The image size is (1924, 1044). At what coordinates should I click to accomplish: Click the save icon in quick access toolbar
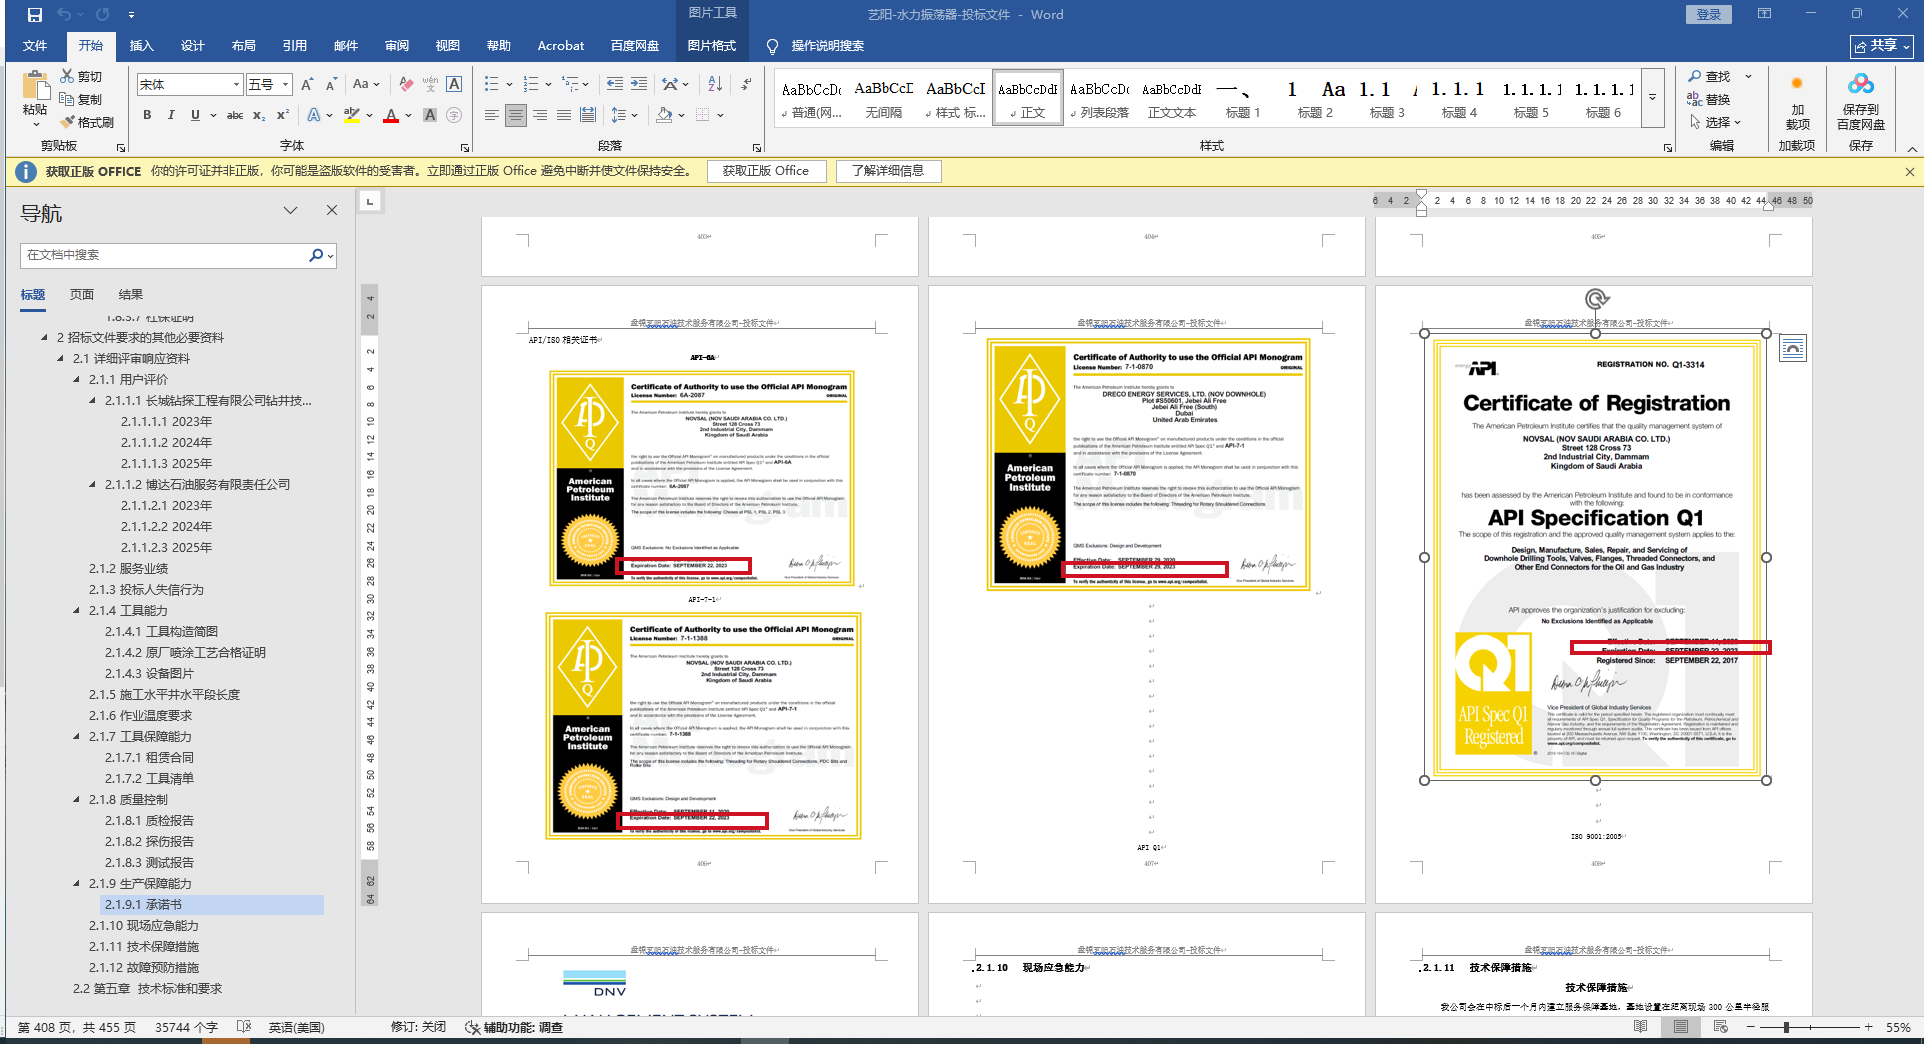pyautogui.click(x=35, y=15)
